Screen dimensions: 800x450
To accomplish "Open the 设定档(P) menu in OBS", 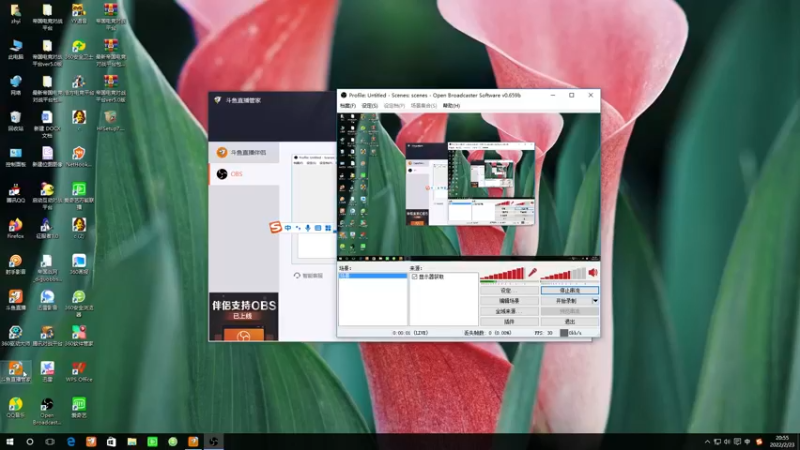I will (x=394, y=106).
